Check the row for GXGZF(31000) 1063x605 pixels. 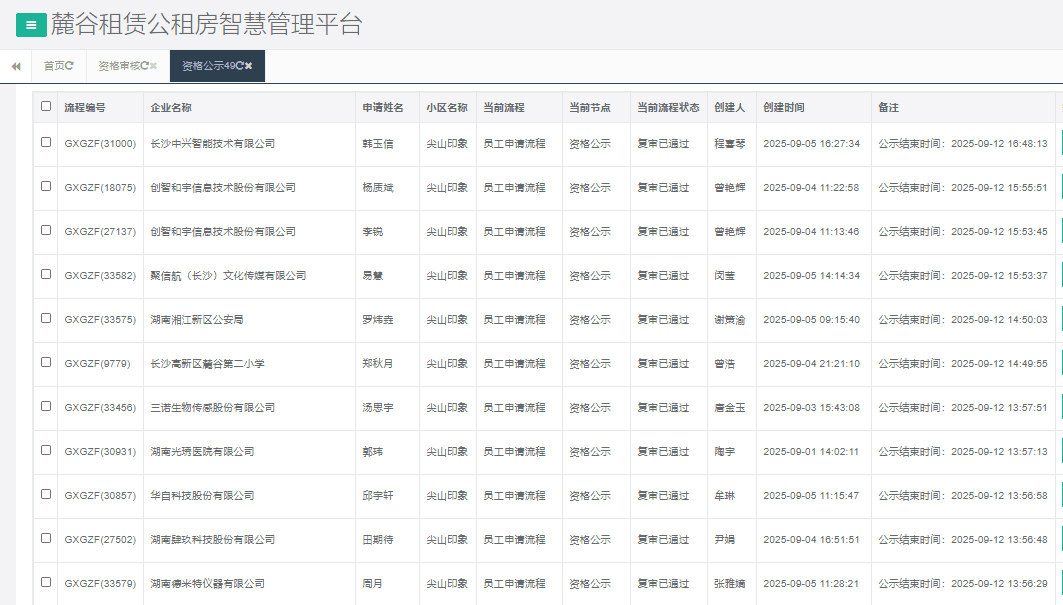coord(46,142)
